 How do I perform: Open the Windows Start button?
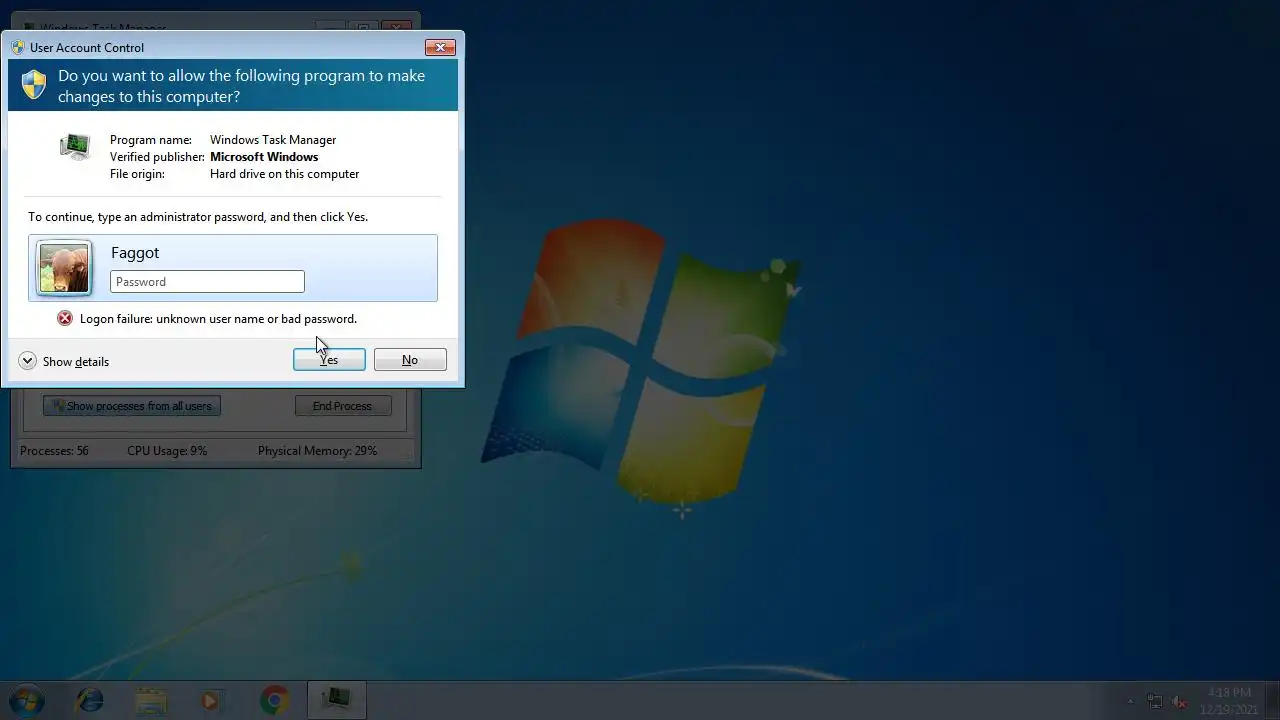[x=27, y=700]
